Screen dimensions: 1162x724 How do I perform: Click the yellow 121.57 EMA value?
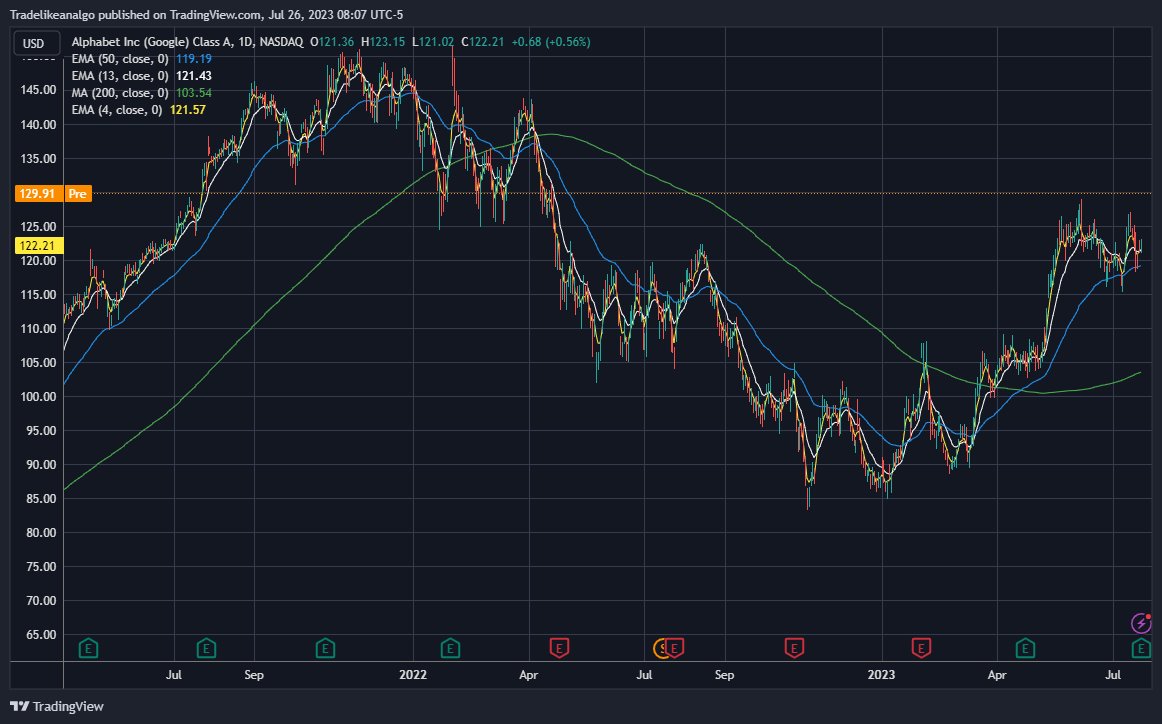point(187,110)
